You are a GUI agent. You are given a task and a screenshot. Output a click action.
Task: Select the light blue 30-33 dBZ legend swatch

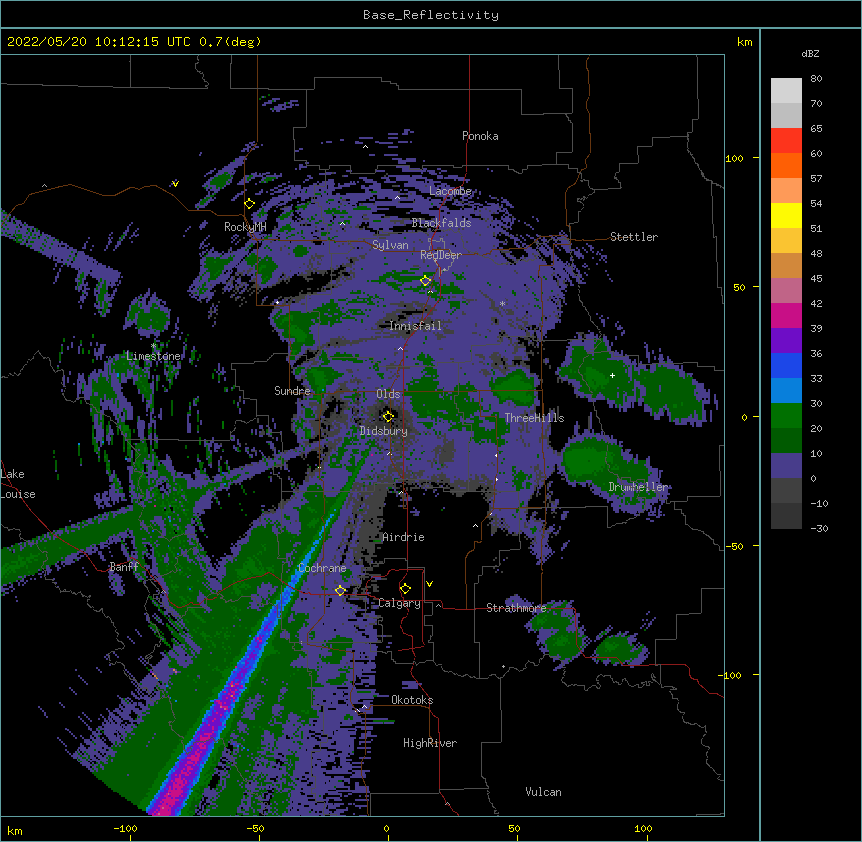tap(786, 391)
